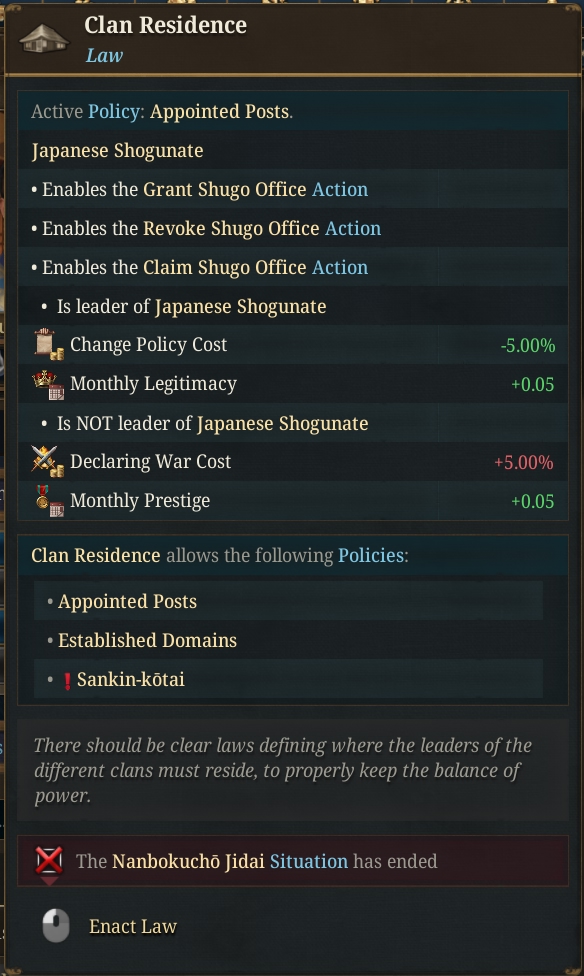584x976 pixels.
Task: Click the Declaring War Cost swords icon
Action: point(48,462)
